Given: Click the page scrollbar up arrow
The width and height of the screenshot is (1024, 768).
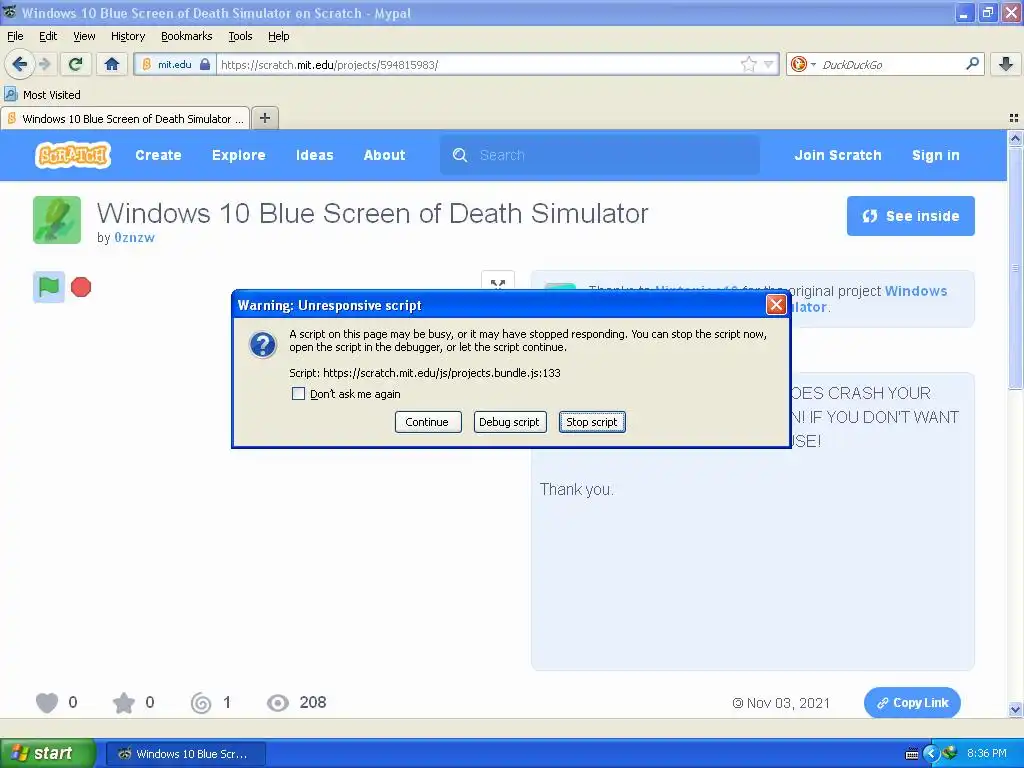Looking at the screenshot, I should click(1015, 138).
